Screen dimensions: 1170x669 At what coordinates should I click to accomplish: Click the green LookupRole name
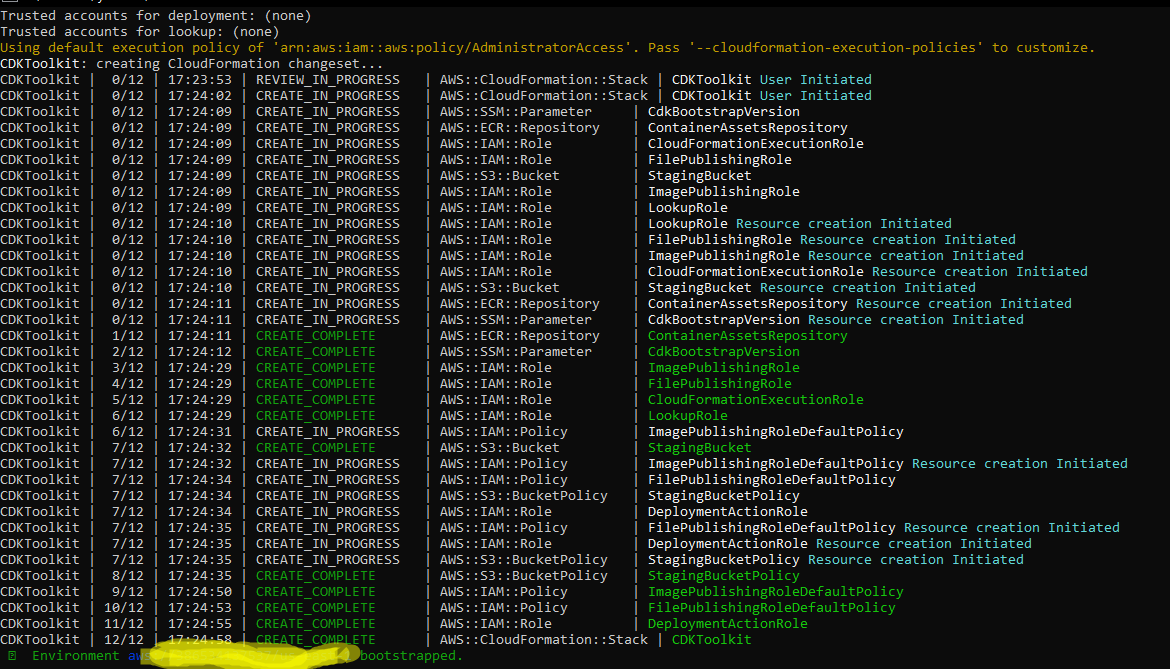point(687,415)
